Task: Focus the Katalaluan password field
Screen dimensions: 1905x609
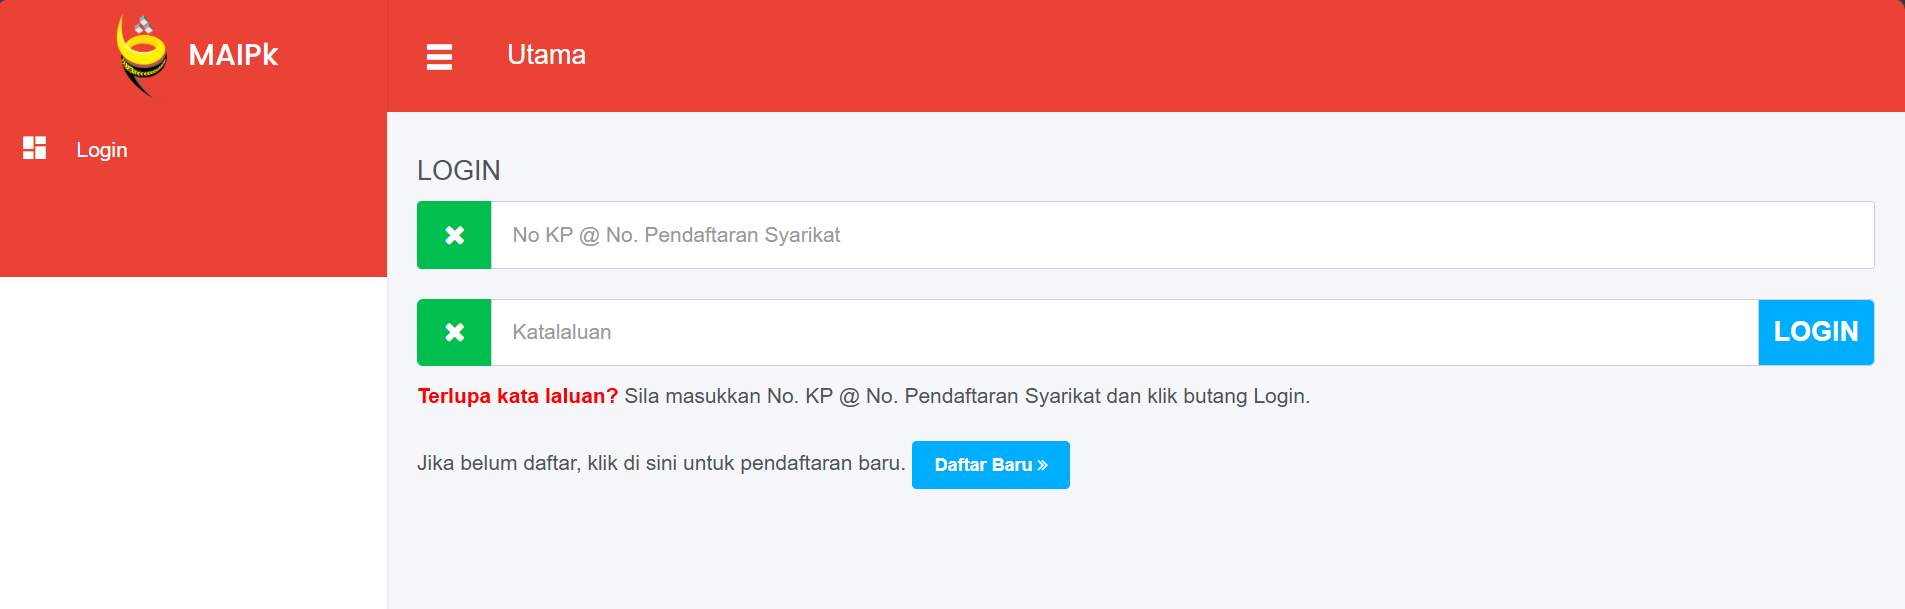Action: [x=1120, y=332]
